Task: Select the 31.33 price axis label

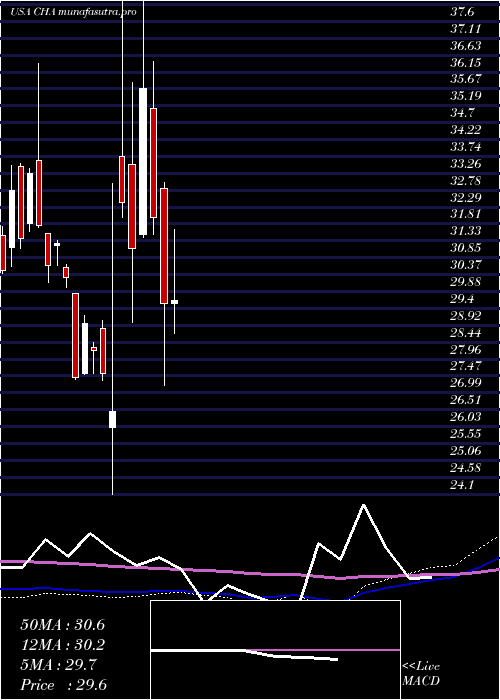Action: pos(466,231)
